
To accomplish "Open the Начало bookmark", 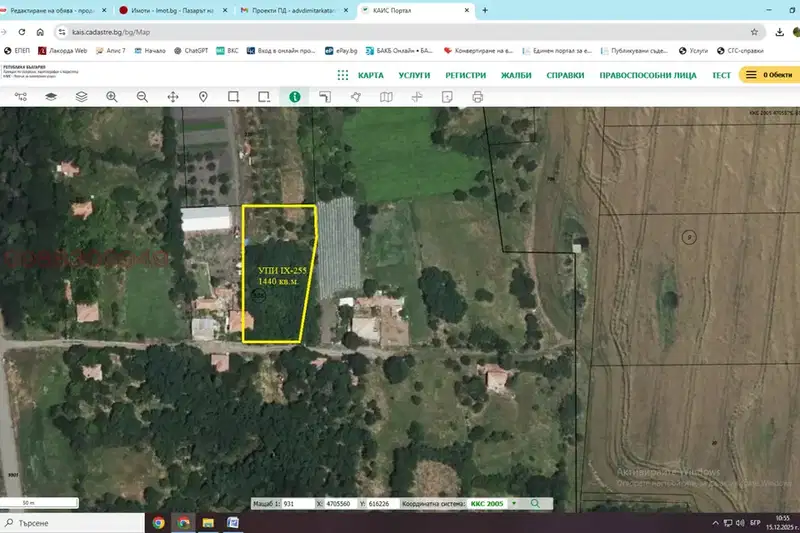I will click(150, 50).
